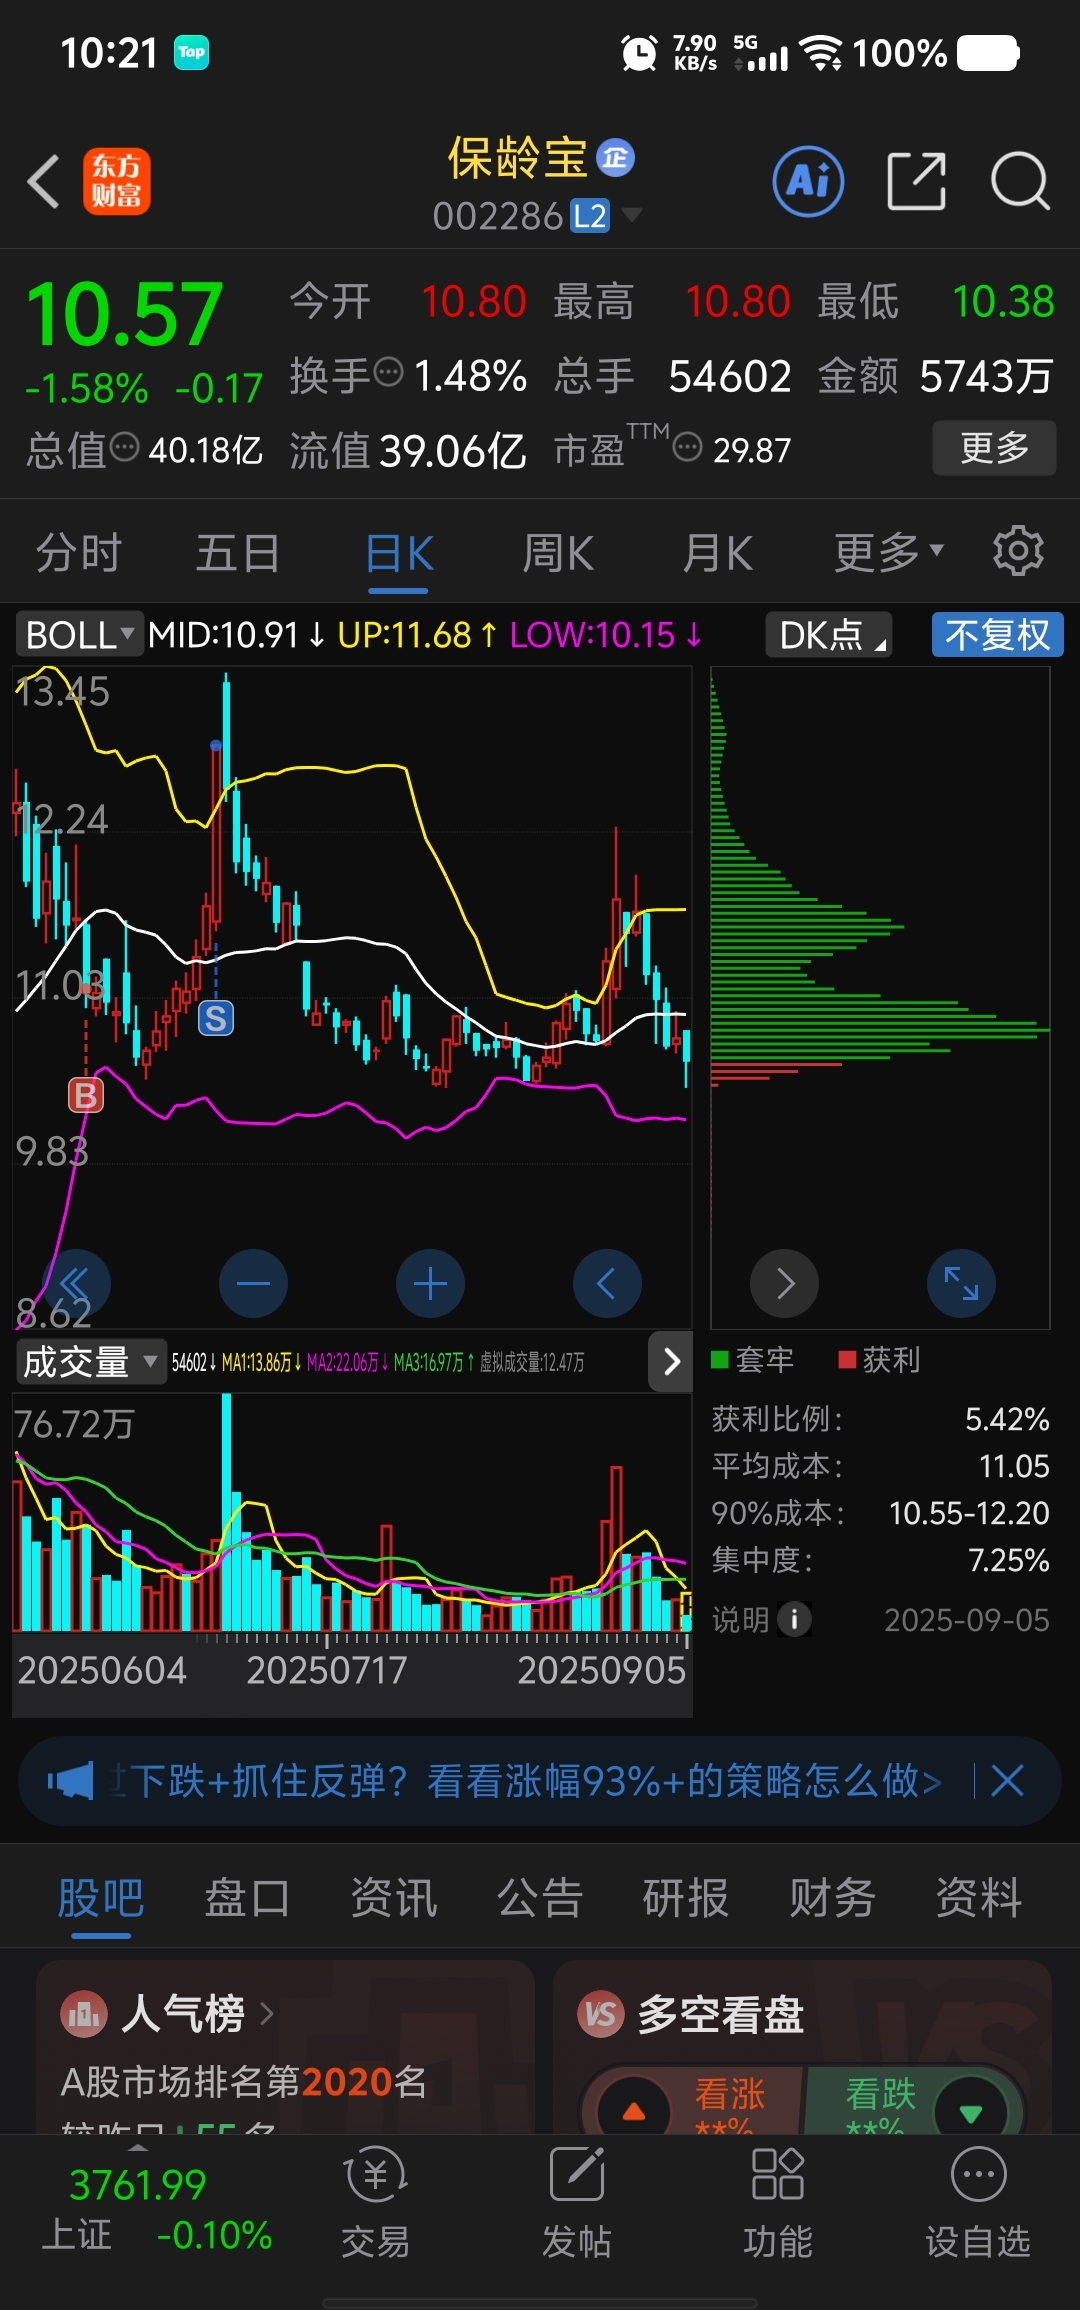Image resolution: width=1080 pixels, height=2310 pixels.
Task: Tap the blue 企 badge next to 保龄宝
Action: coord(615,157)
